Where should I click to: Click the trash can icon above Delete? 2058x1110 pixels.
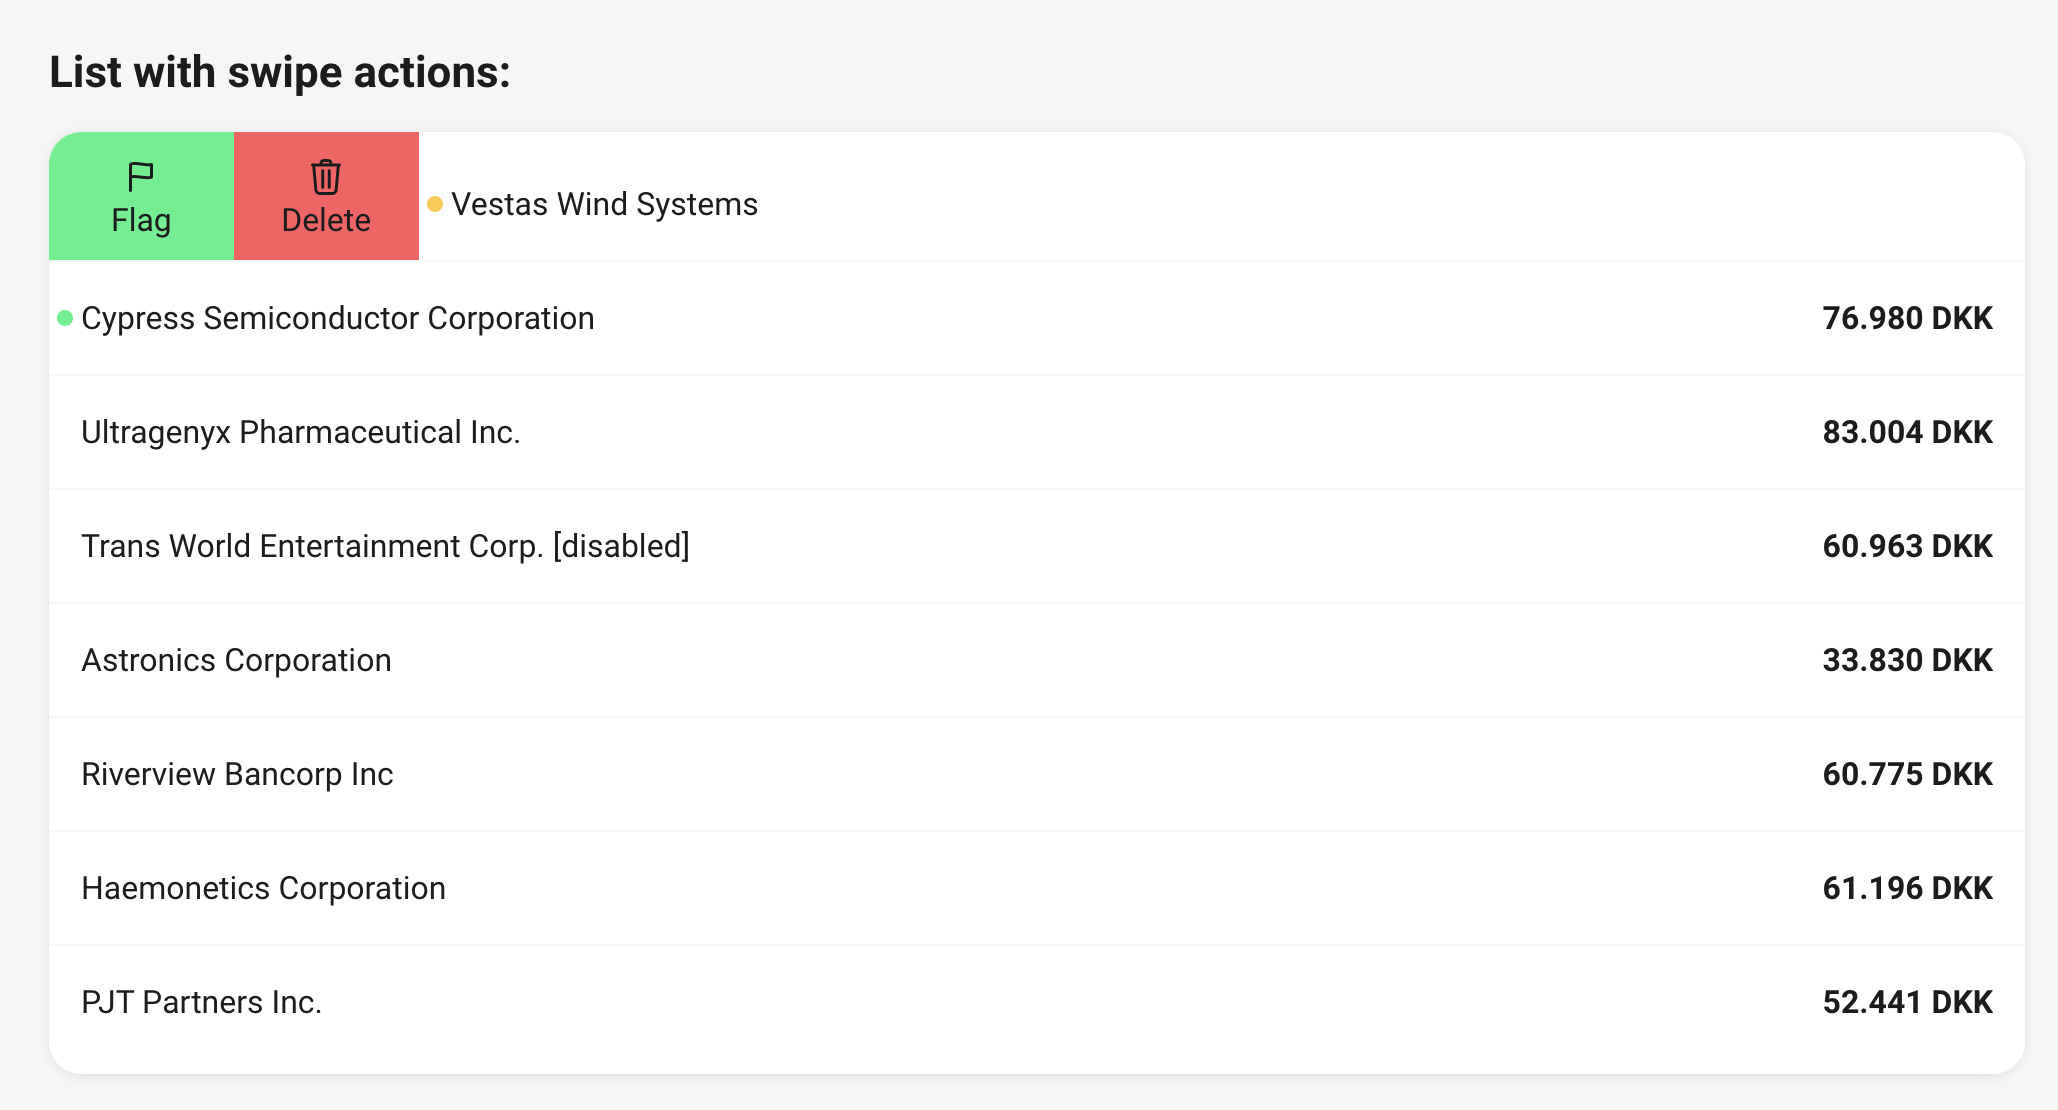click(x=326, y=175)
